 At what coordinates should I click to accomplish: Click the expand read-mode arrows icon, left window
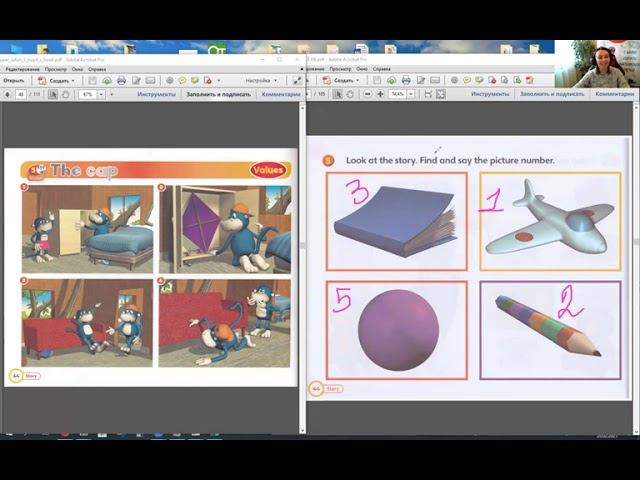point(298,80)
